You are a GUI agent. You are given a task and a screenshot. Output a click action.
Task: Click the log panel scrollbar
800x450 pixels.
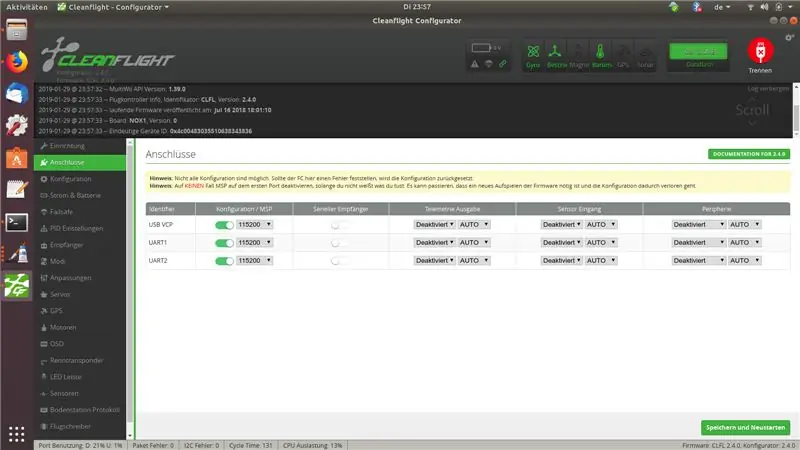coord(796,110)
